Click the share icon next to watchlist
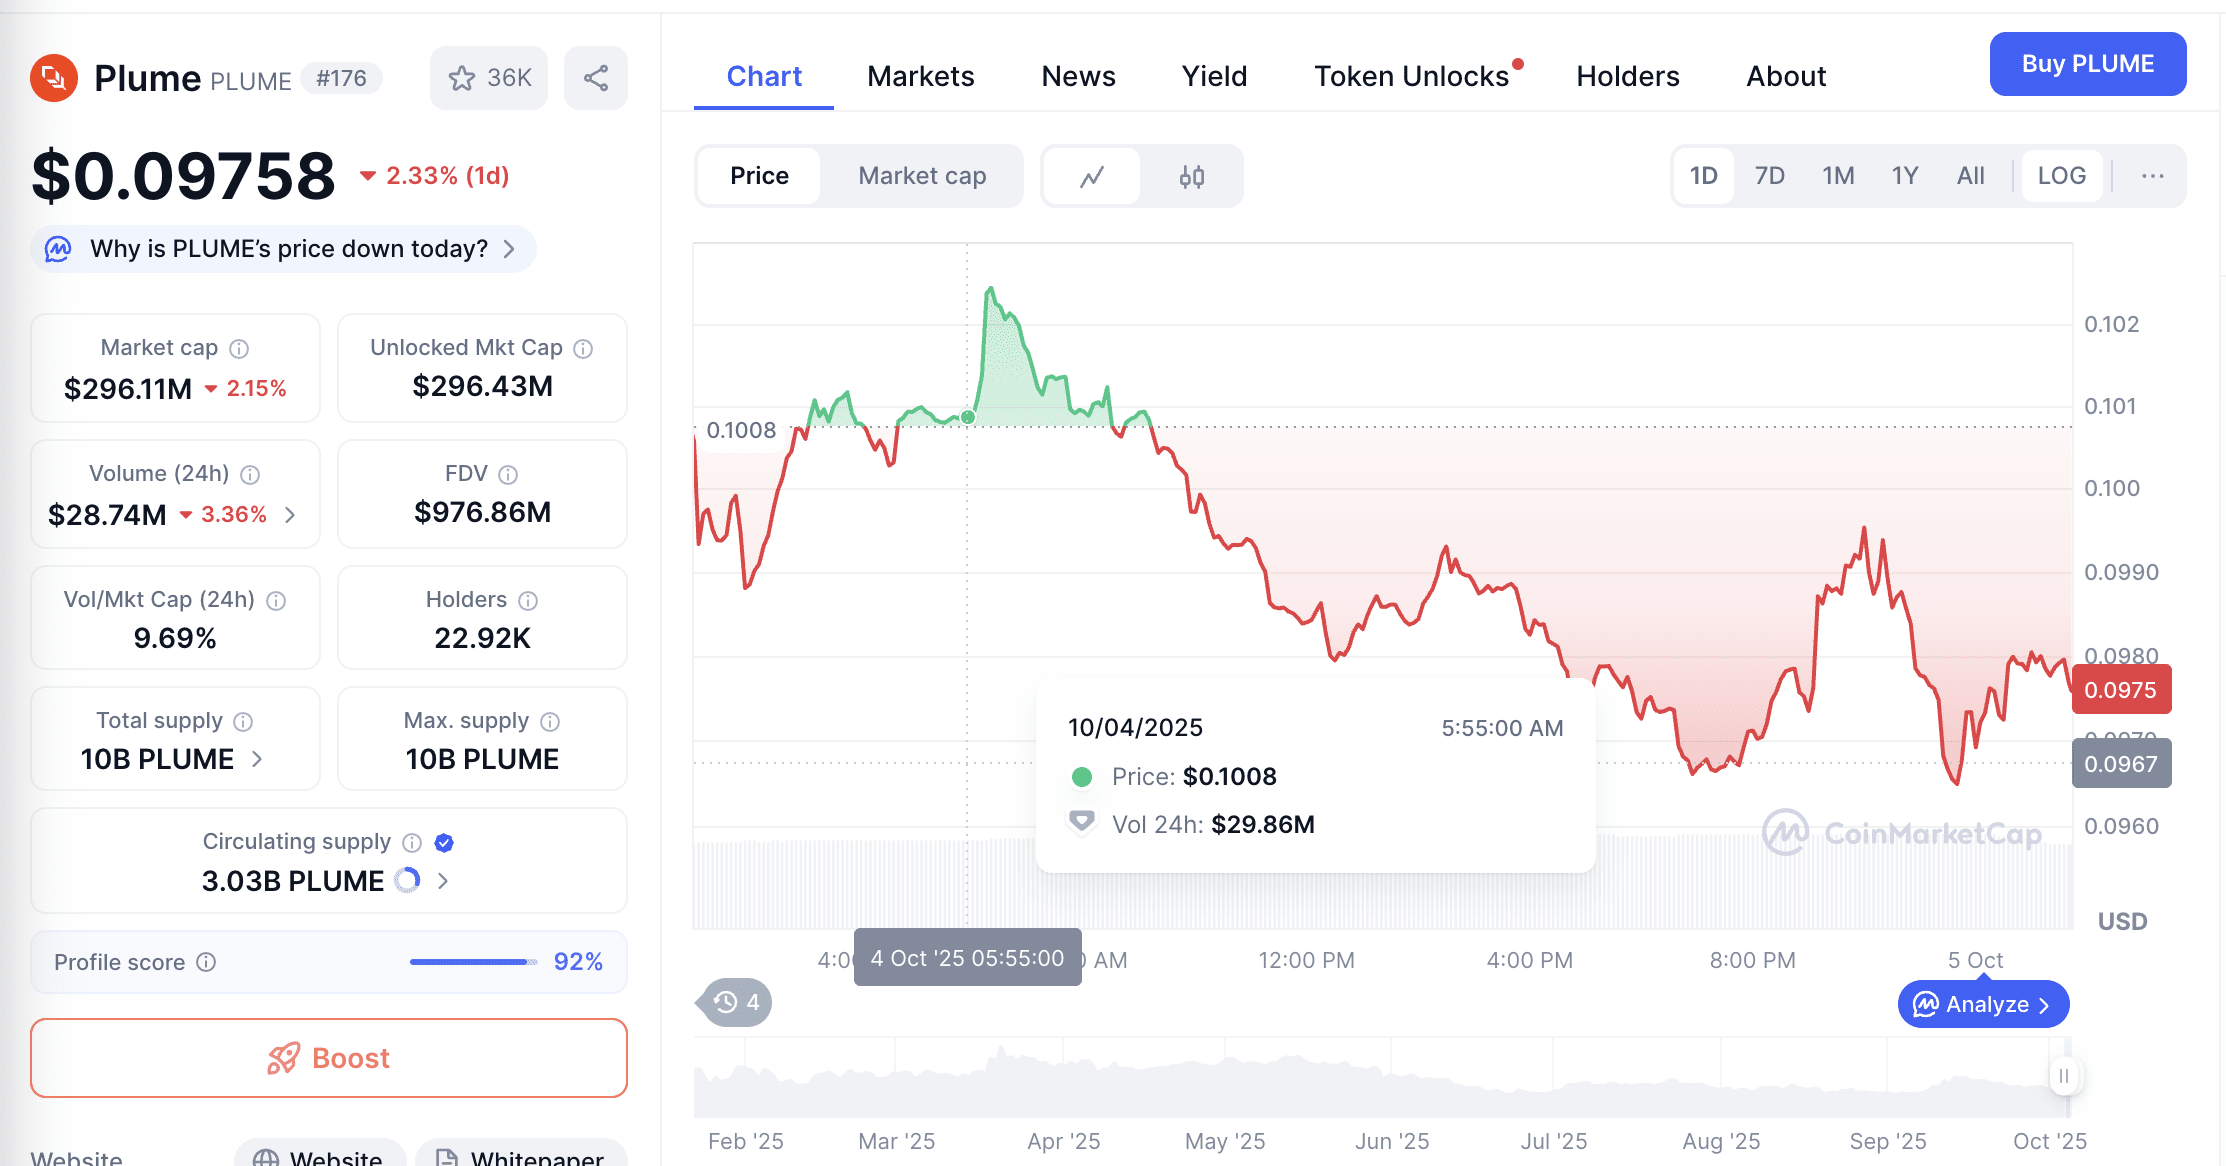This screenshot has height=1166, width=2226. [596, 78]
